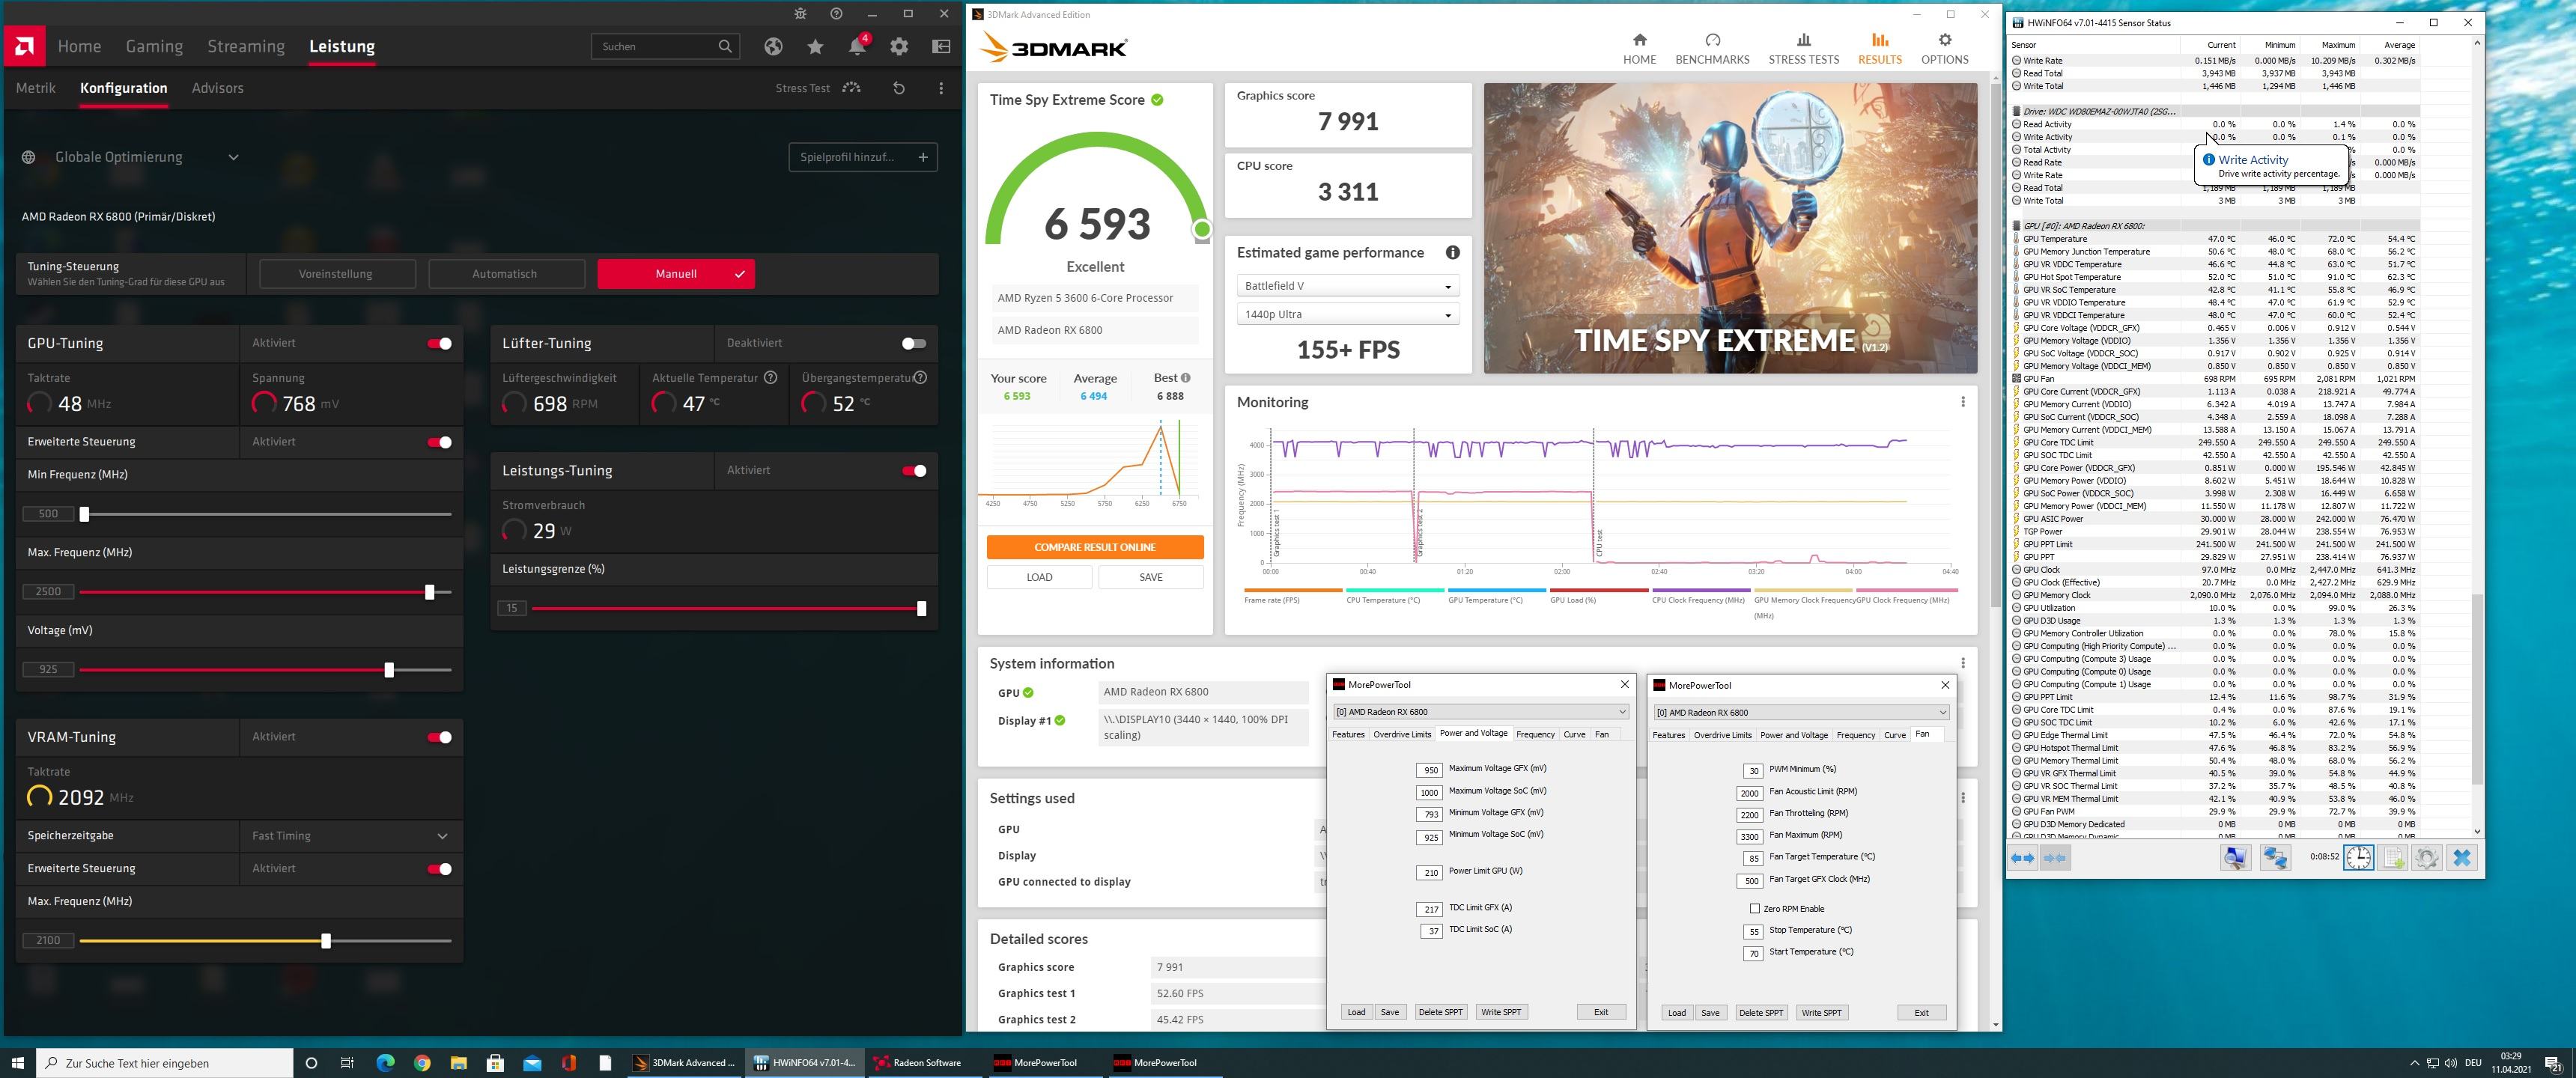
Task: Click LOAD button in 3DMark results
Action: coord(1039,577)
